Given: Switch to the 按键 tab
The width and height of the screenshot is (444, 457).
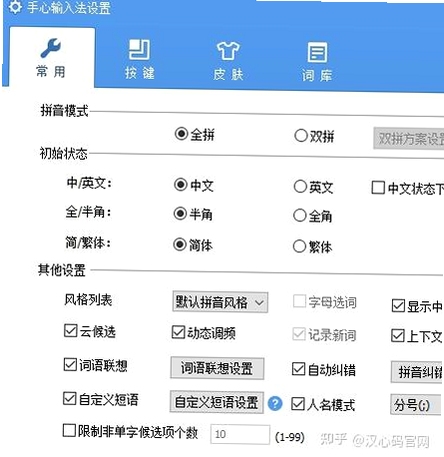Looking at the screenshot, I should (x=139, y=59).
